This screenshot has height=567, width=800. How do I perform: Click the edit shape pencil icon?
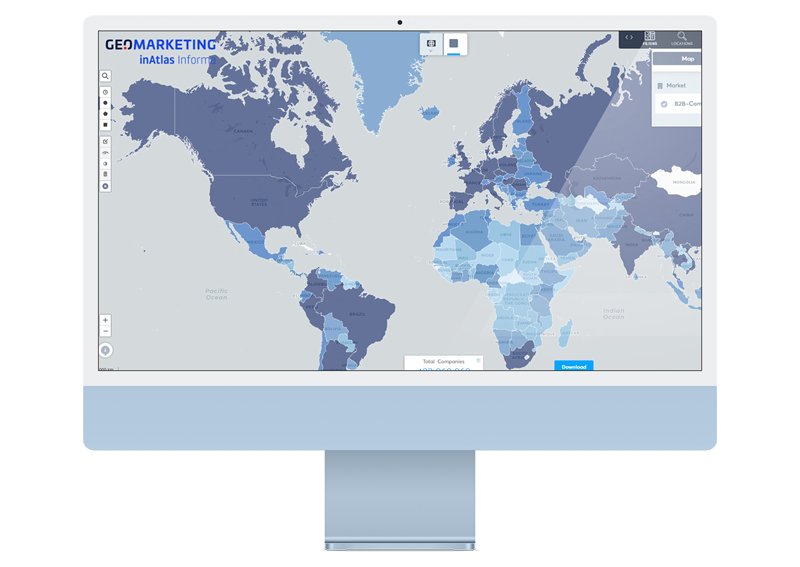click(x=105, y=141)
